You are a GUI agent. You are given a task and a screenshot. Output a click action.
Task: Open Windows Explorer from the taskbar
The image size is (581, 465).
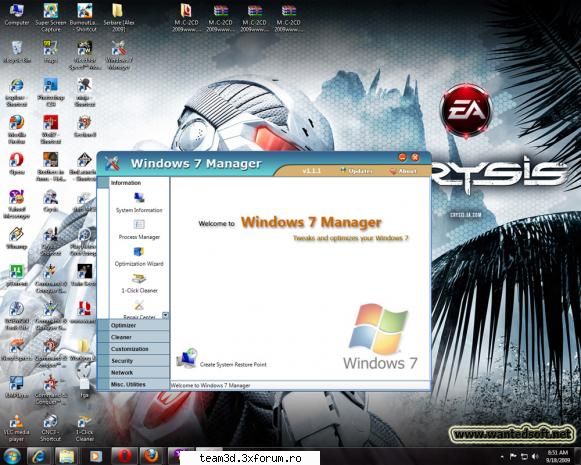[67, 456]
